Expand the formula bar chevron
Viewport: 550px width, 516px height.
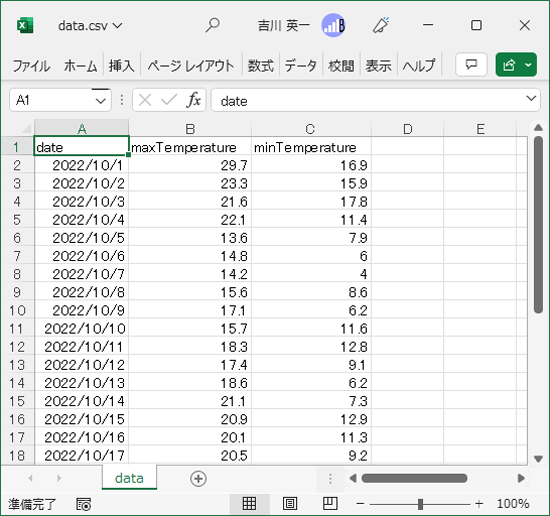531,99
